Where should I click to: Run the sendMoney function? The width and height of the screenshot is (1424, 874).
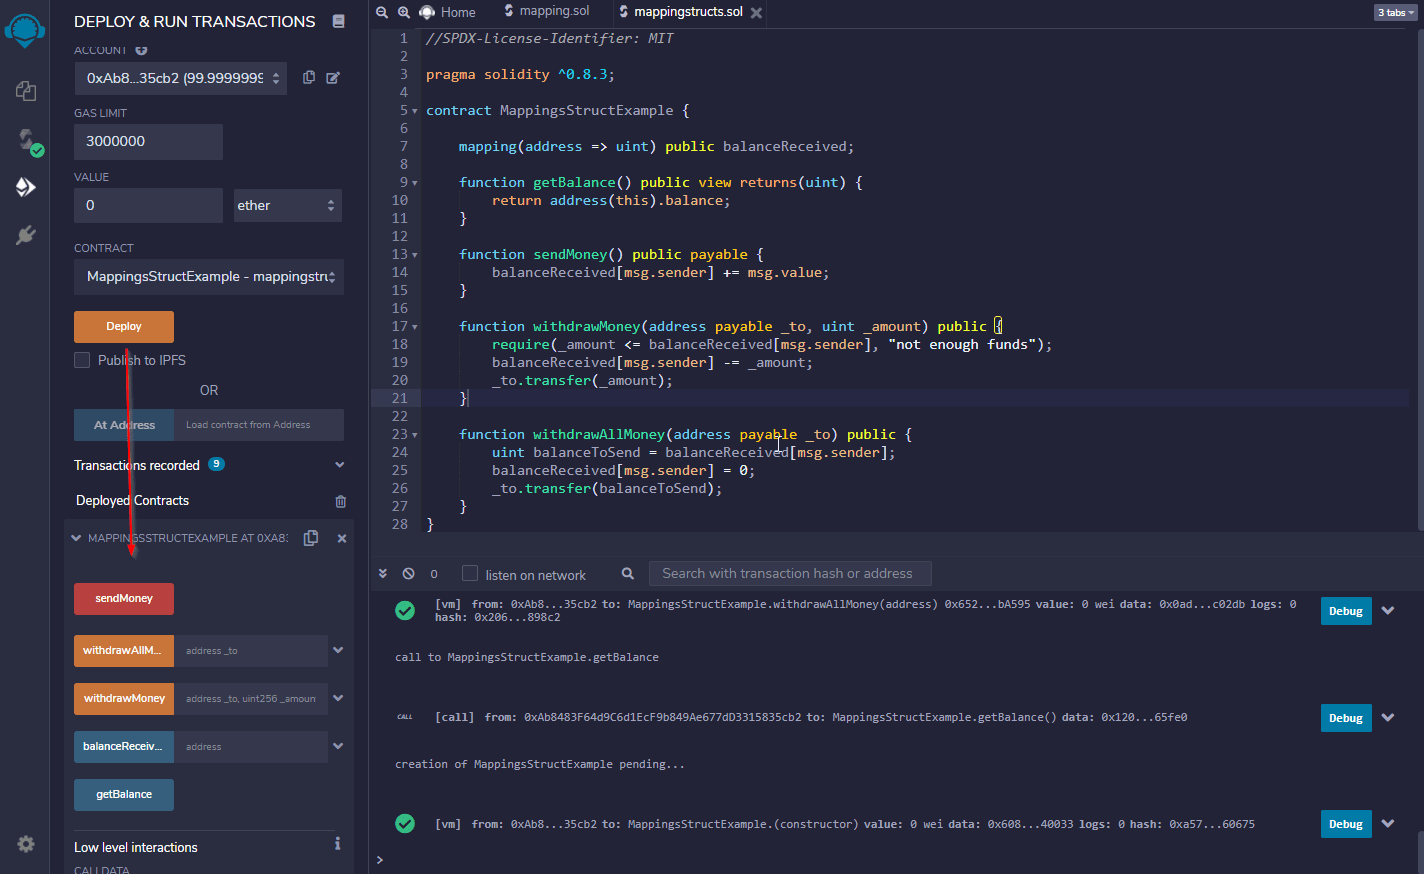pyautogui.click(x=124, y=599)
